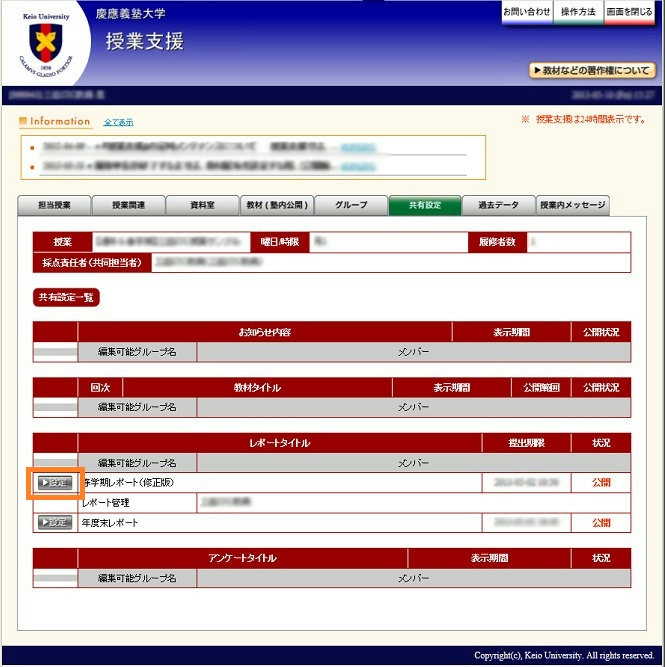Click 設定 button for 春学期レポート(修正版)
The height and width of the screenshot is (667, 665).
click(x=55, y=483)
